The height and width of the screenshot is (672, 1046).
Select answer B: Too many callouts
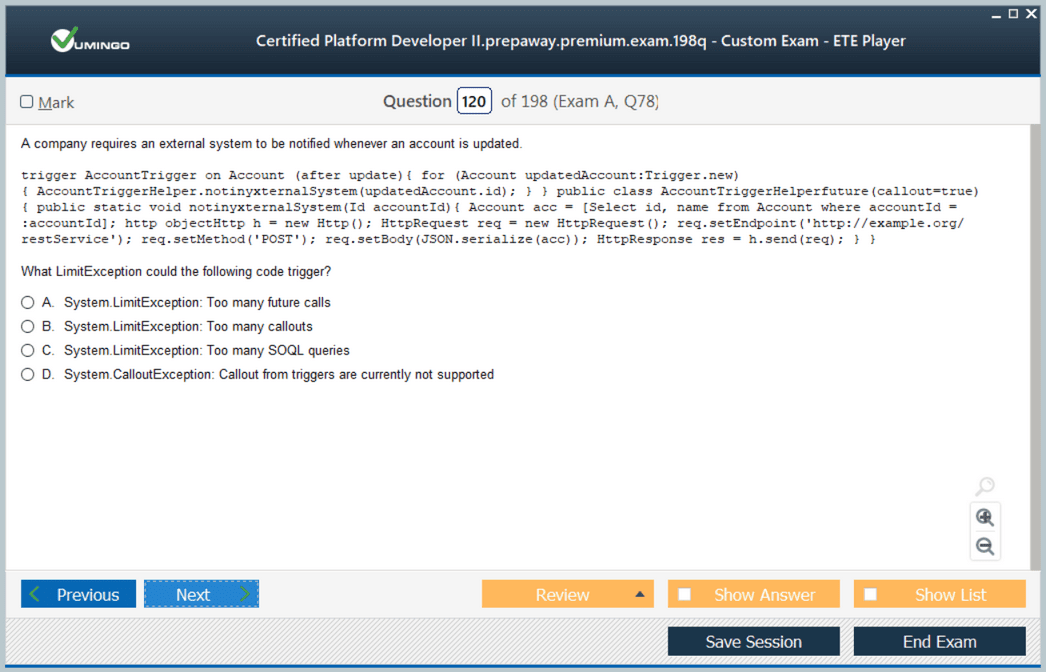pyautogui.click(x=27, y=326)
